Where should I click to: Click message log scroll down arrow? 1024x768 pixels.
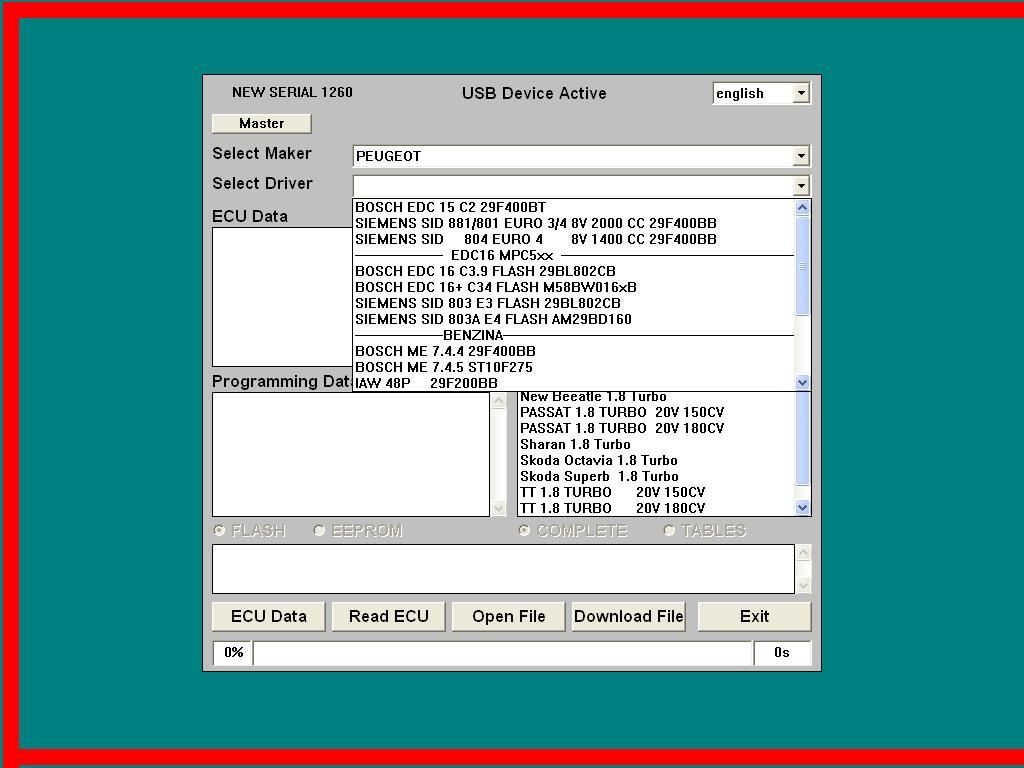click(x=804, y=585)
